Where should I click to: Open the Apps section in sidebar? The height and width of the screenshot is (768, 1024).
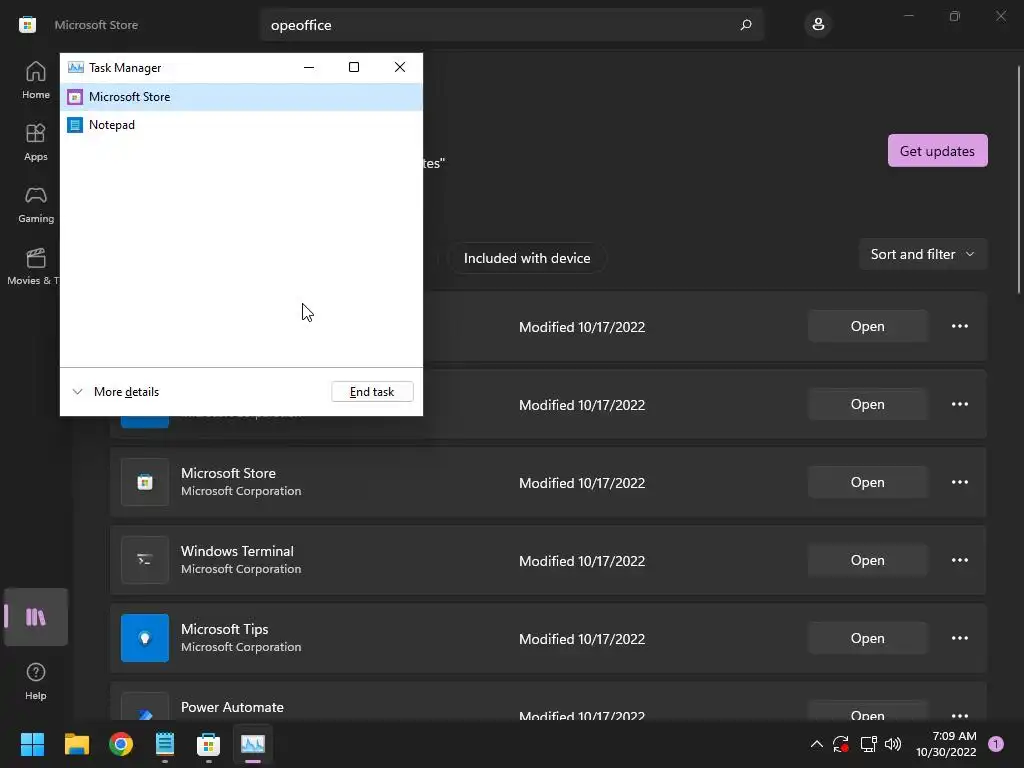click(35, 142)
